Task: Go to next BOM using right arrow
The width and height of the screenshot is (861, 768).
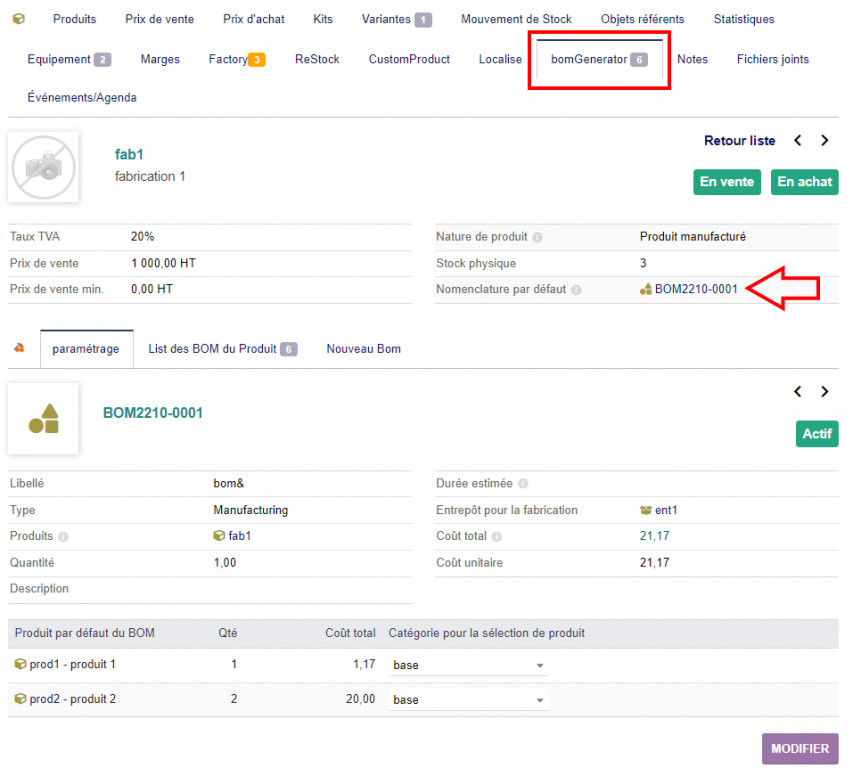Action: (x=825, y=392)
